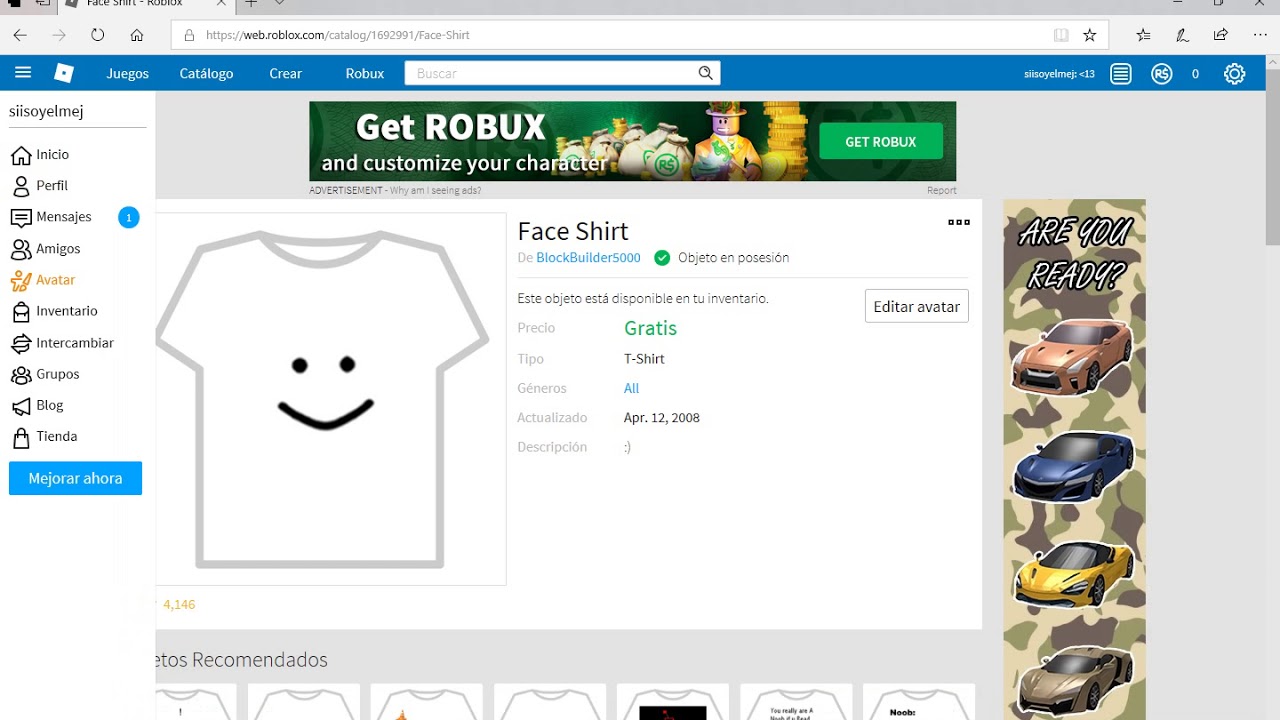This screenshot has height=720, width=1280.
Task: Open the tab list chevron
Action: click(x=280, y=4)
